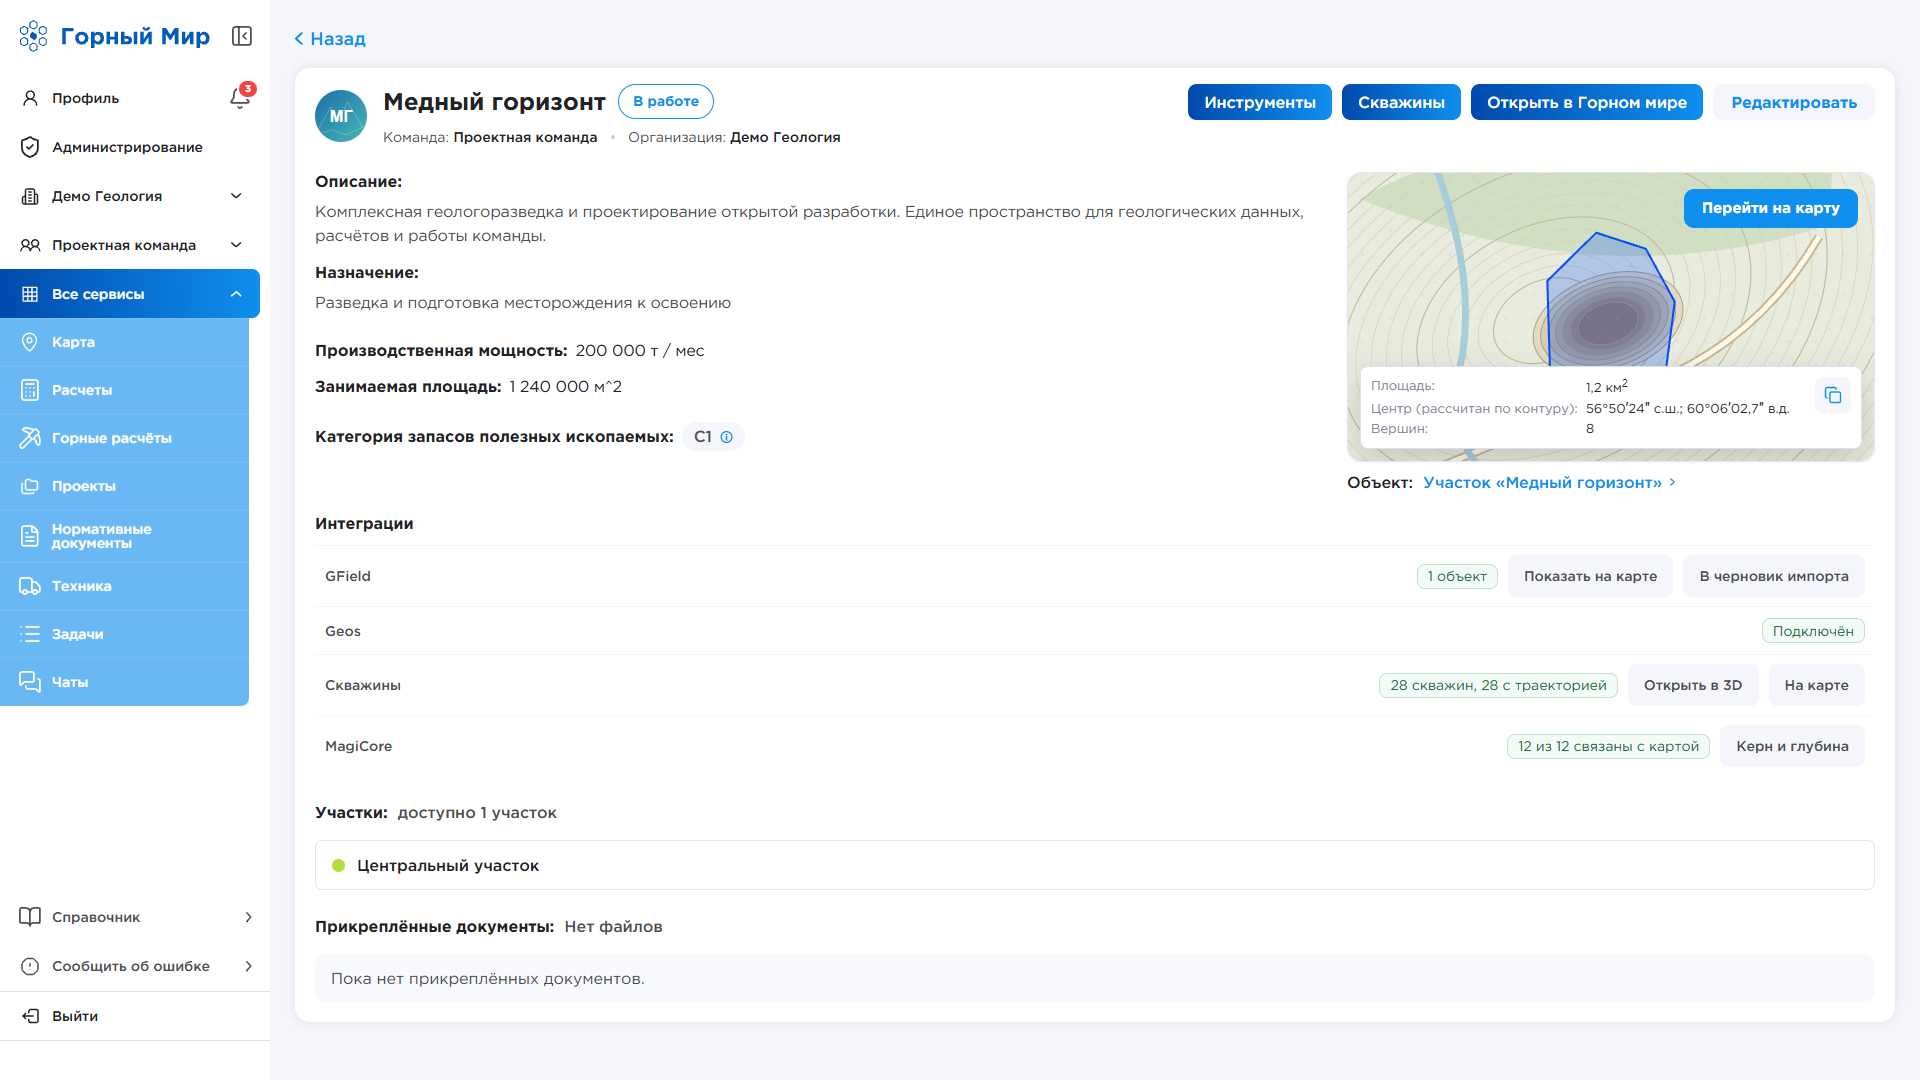
Task: Go to Профиль page
Action: coord(85,98)
